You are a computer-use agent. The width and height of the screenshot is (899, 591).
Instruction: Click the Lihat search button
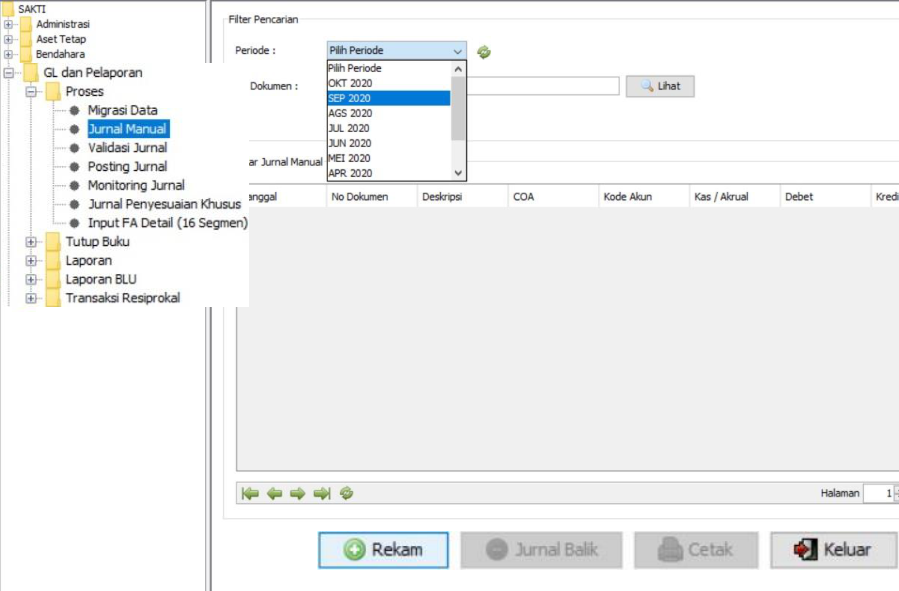[660, 87]
